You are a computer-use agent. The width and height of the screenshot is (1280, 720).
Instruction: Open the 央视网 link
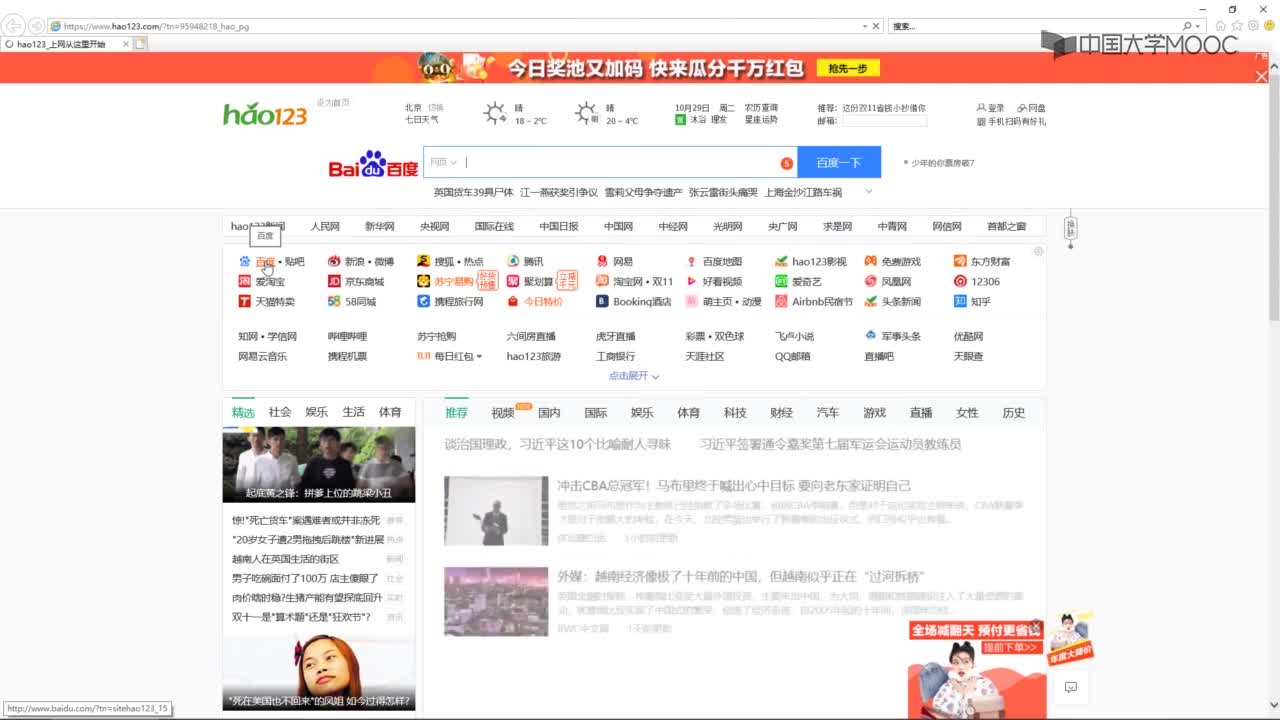(434, 227)
